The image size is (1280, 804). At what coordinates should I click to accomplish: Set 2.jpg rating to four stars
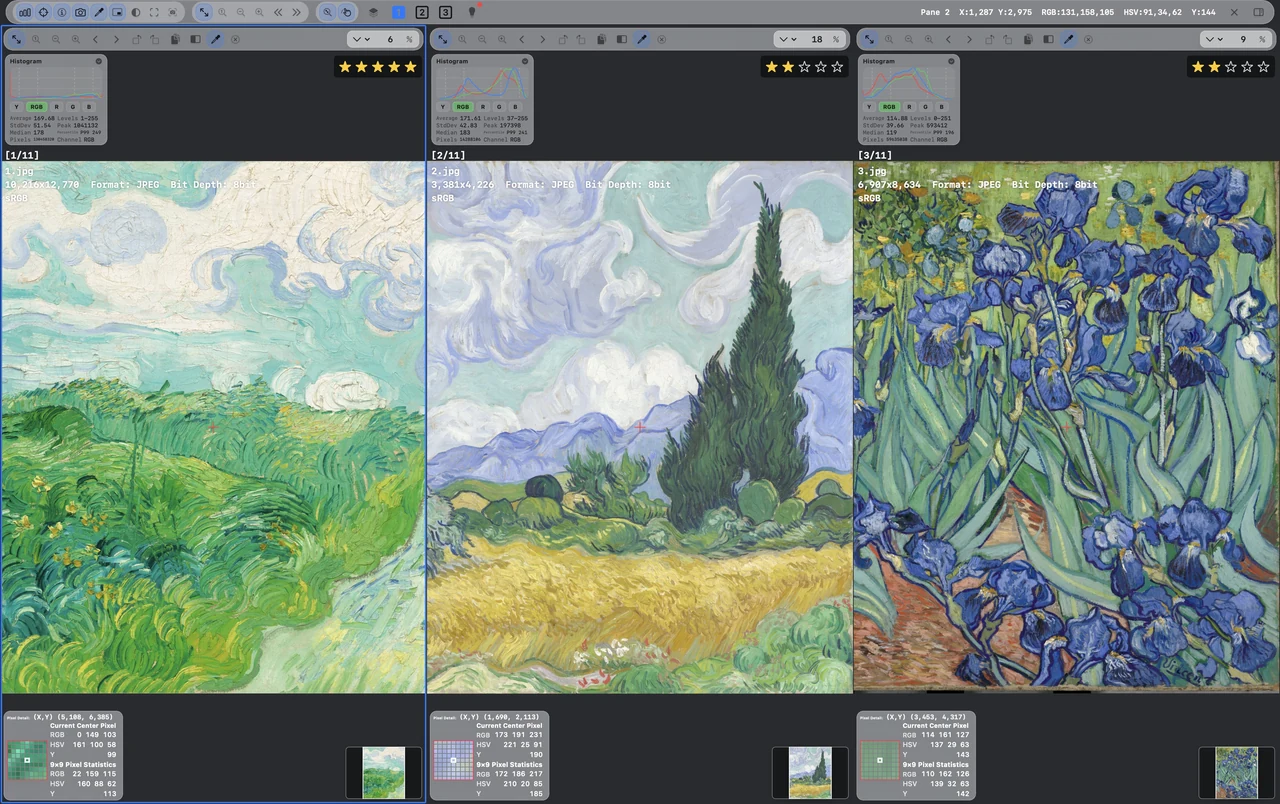pyautogui.click(x=821, y=67)
